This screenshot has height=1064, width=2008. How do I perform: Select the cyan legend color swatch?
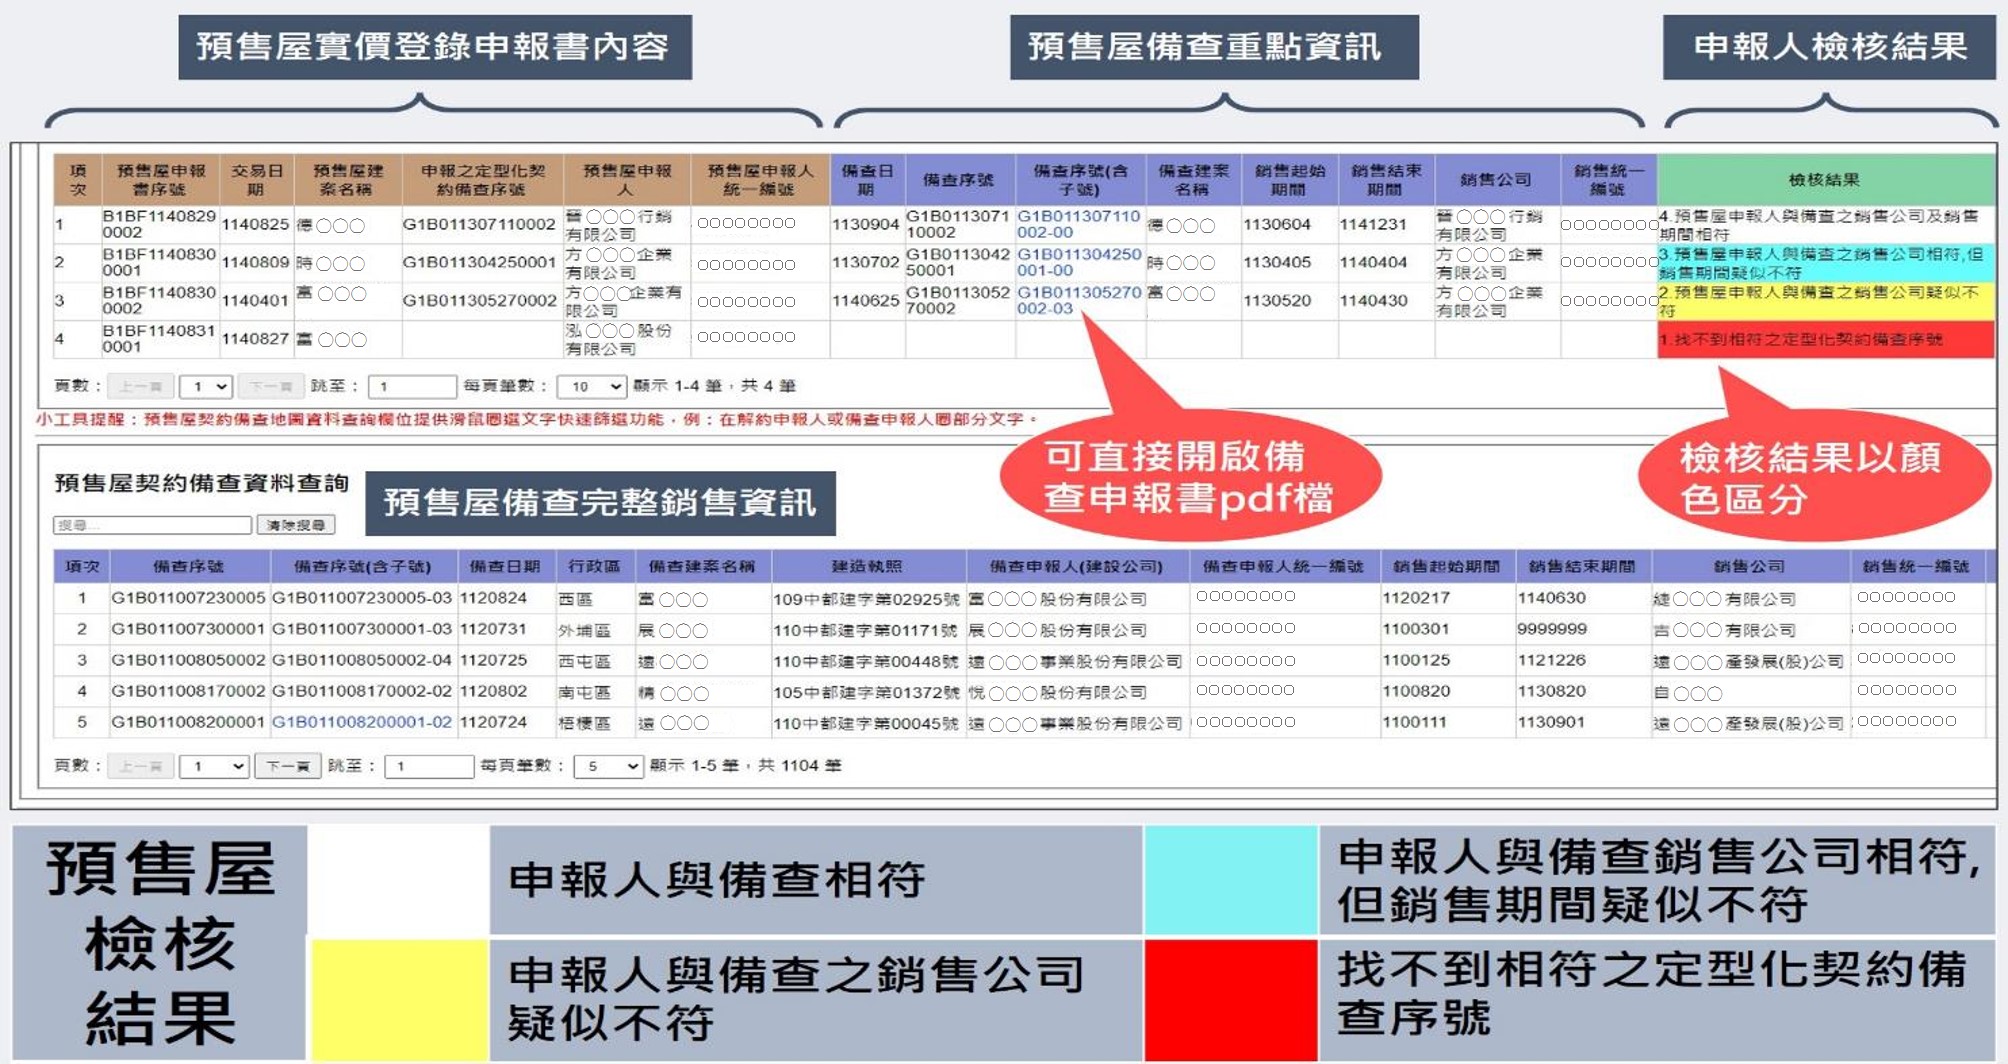pyautogui.click(x=1230, y=879)
